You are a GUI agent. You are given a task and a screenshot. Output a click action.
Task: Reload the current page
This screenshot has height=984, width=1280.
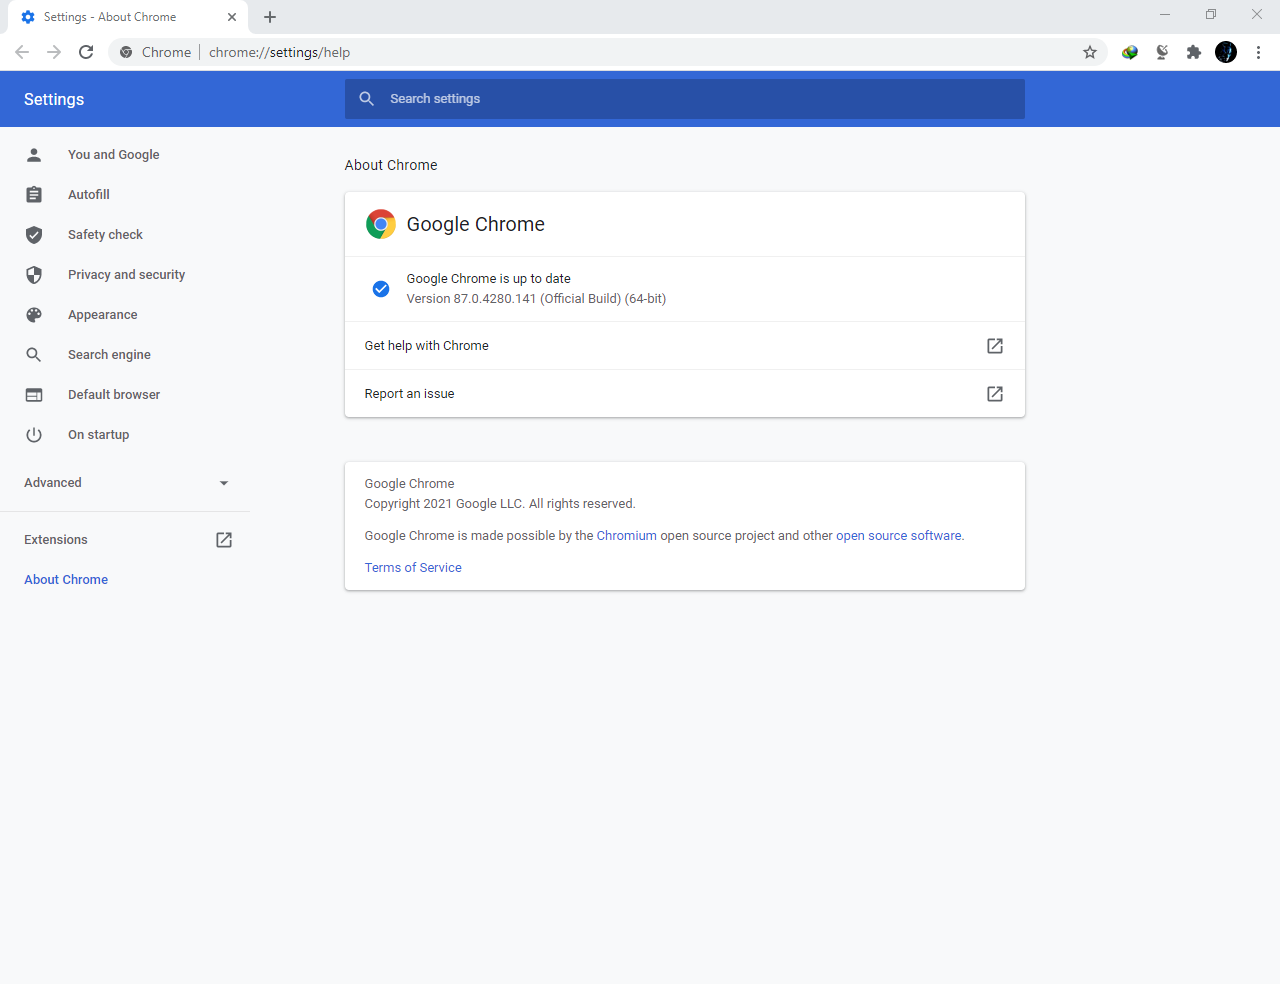86,52
